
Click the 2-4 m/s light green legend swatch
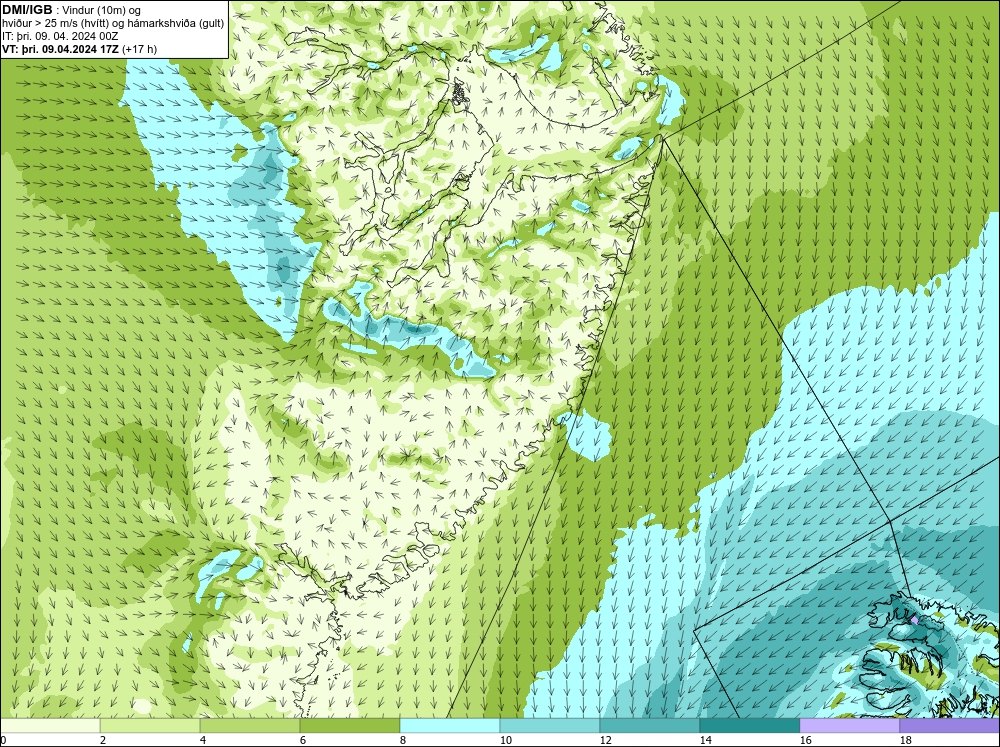(150, 725)
